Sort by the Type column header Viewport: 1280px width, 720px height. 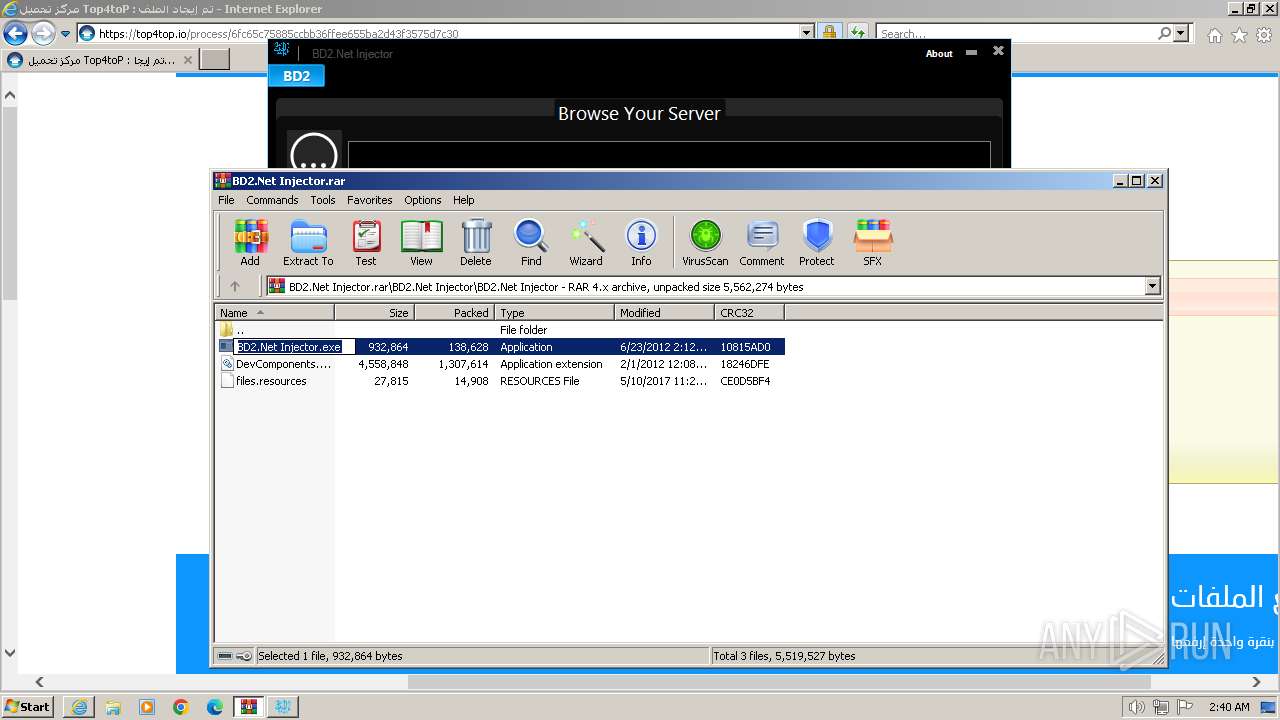coord(554,313)
